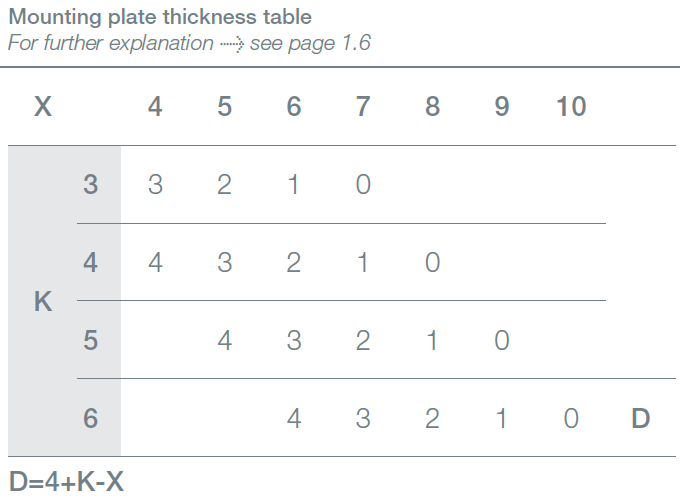Select the X header label
The height and width of the screenshot is (498, 680).
point(43,107)
